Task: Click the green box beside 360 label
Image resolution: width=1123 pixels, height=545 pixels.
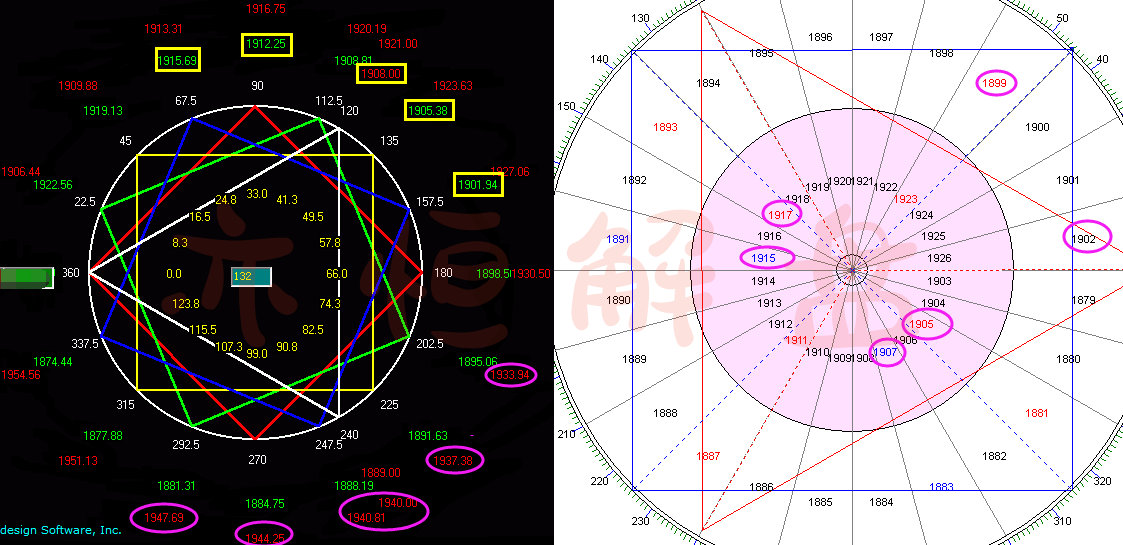Action: point(27,278)
